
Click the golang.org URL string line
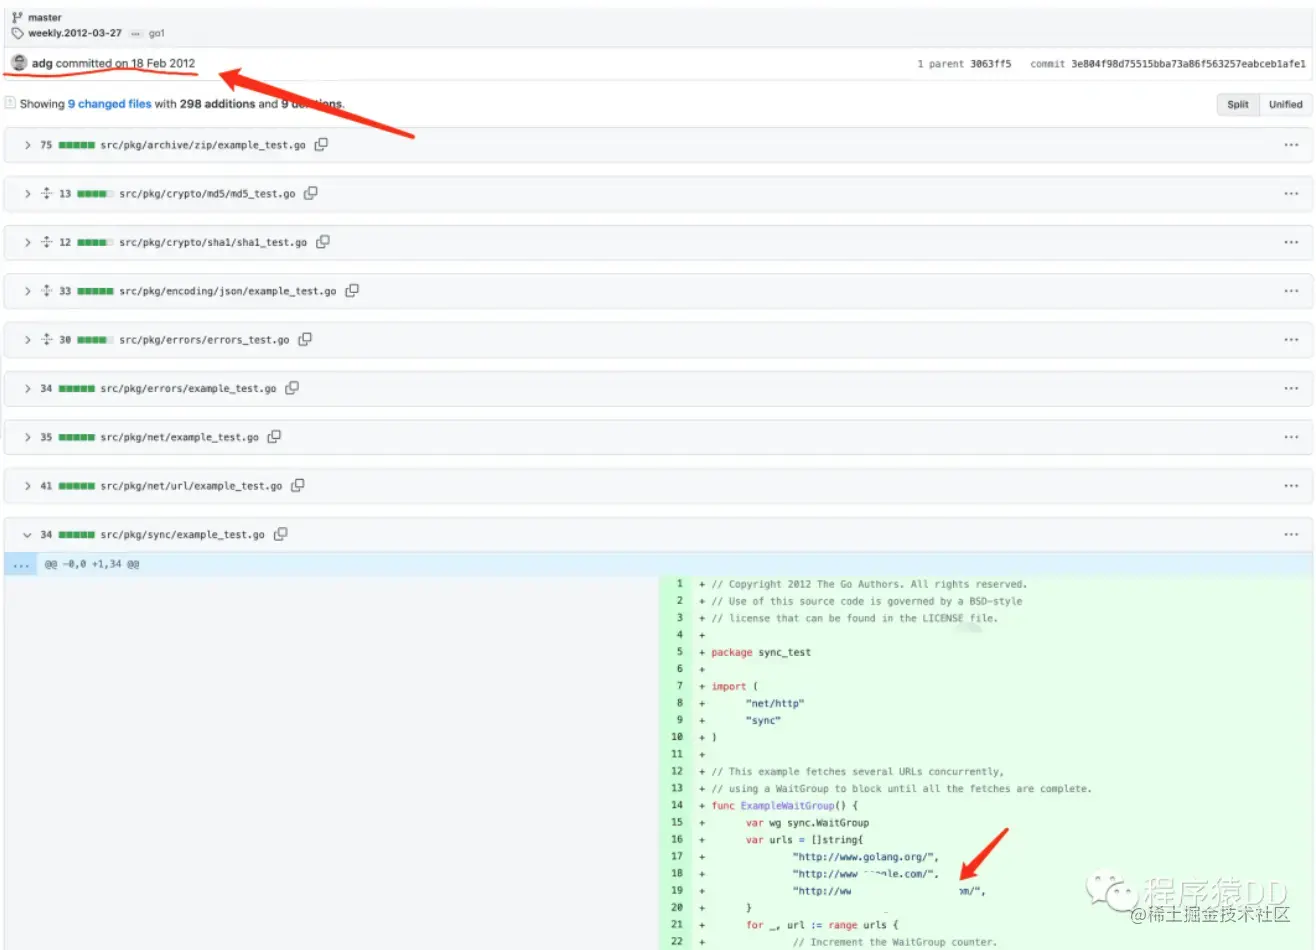coord(866,857)
